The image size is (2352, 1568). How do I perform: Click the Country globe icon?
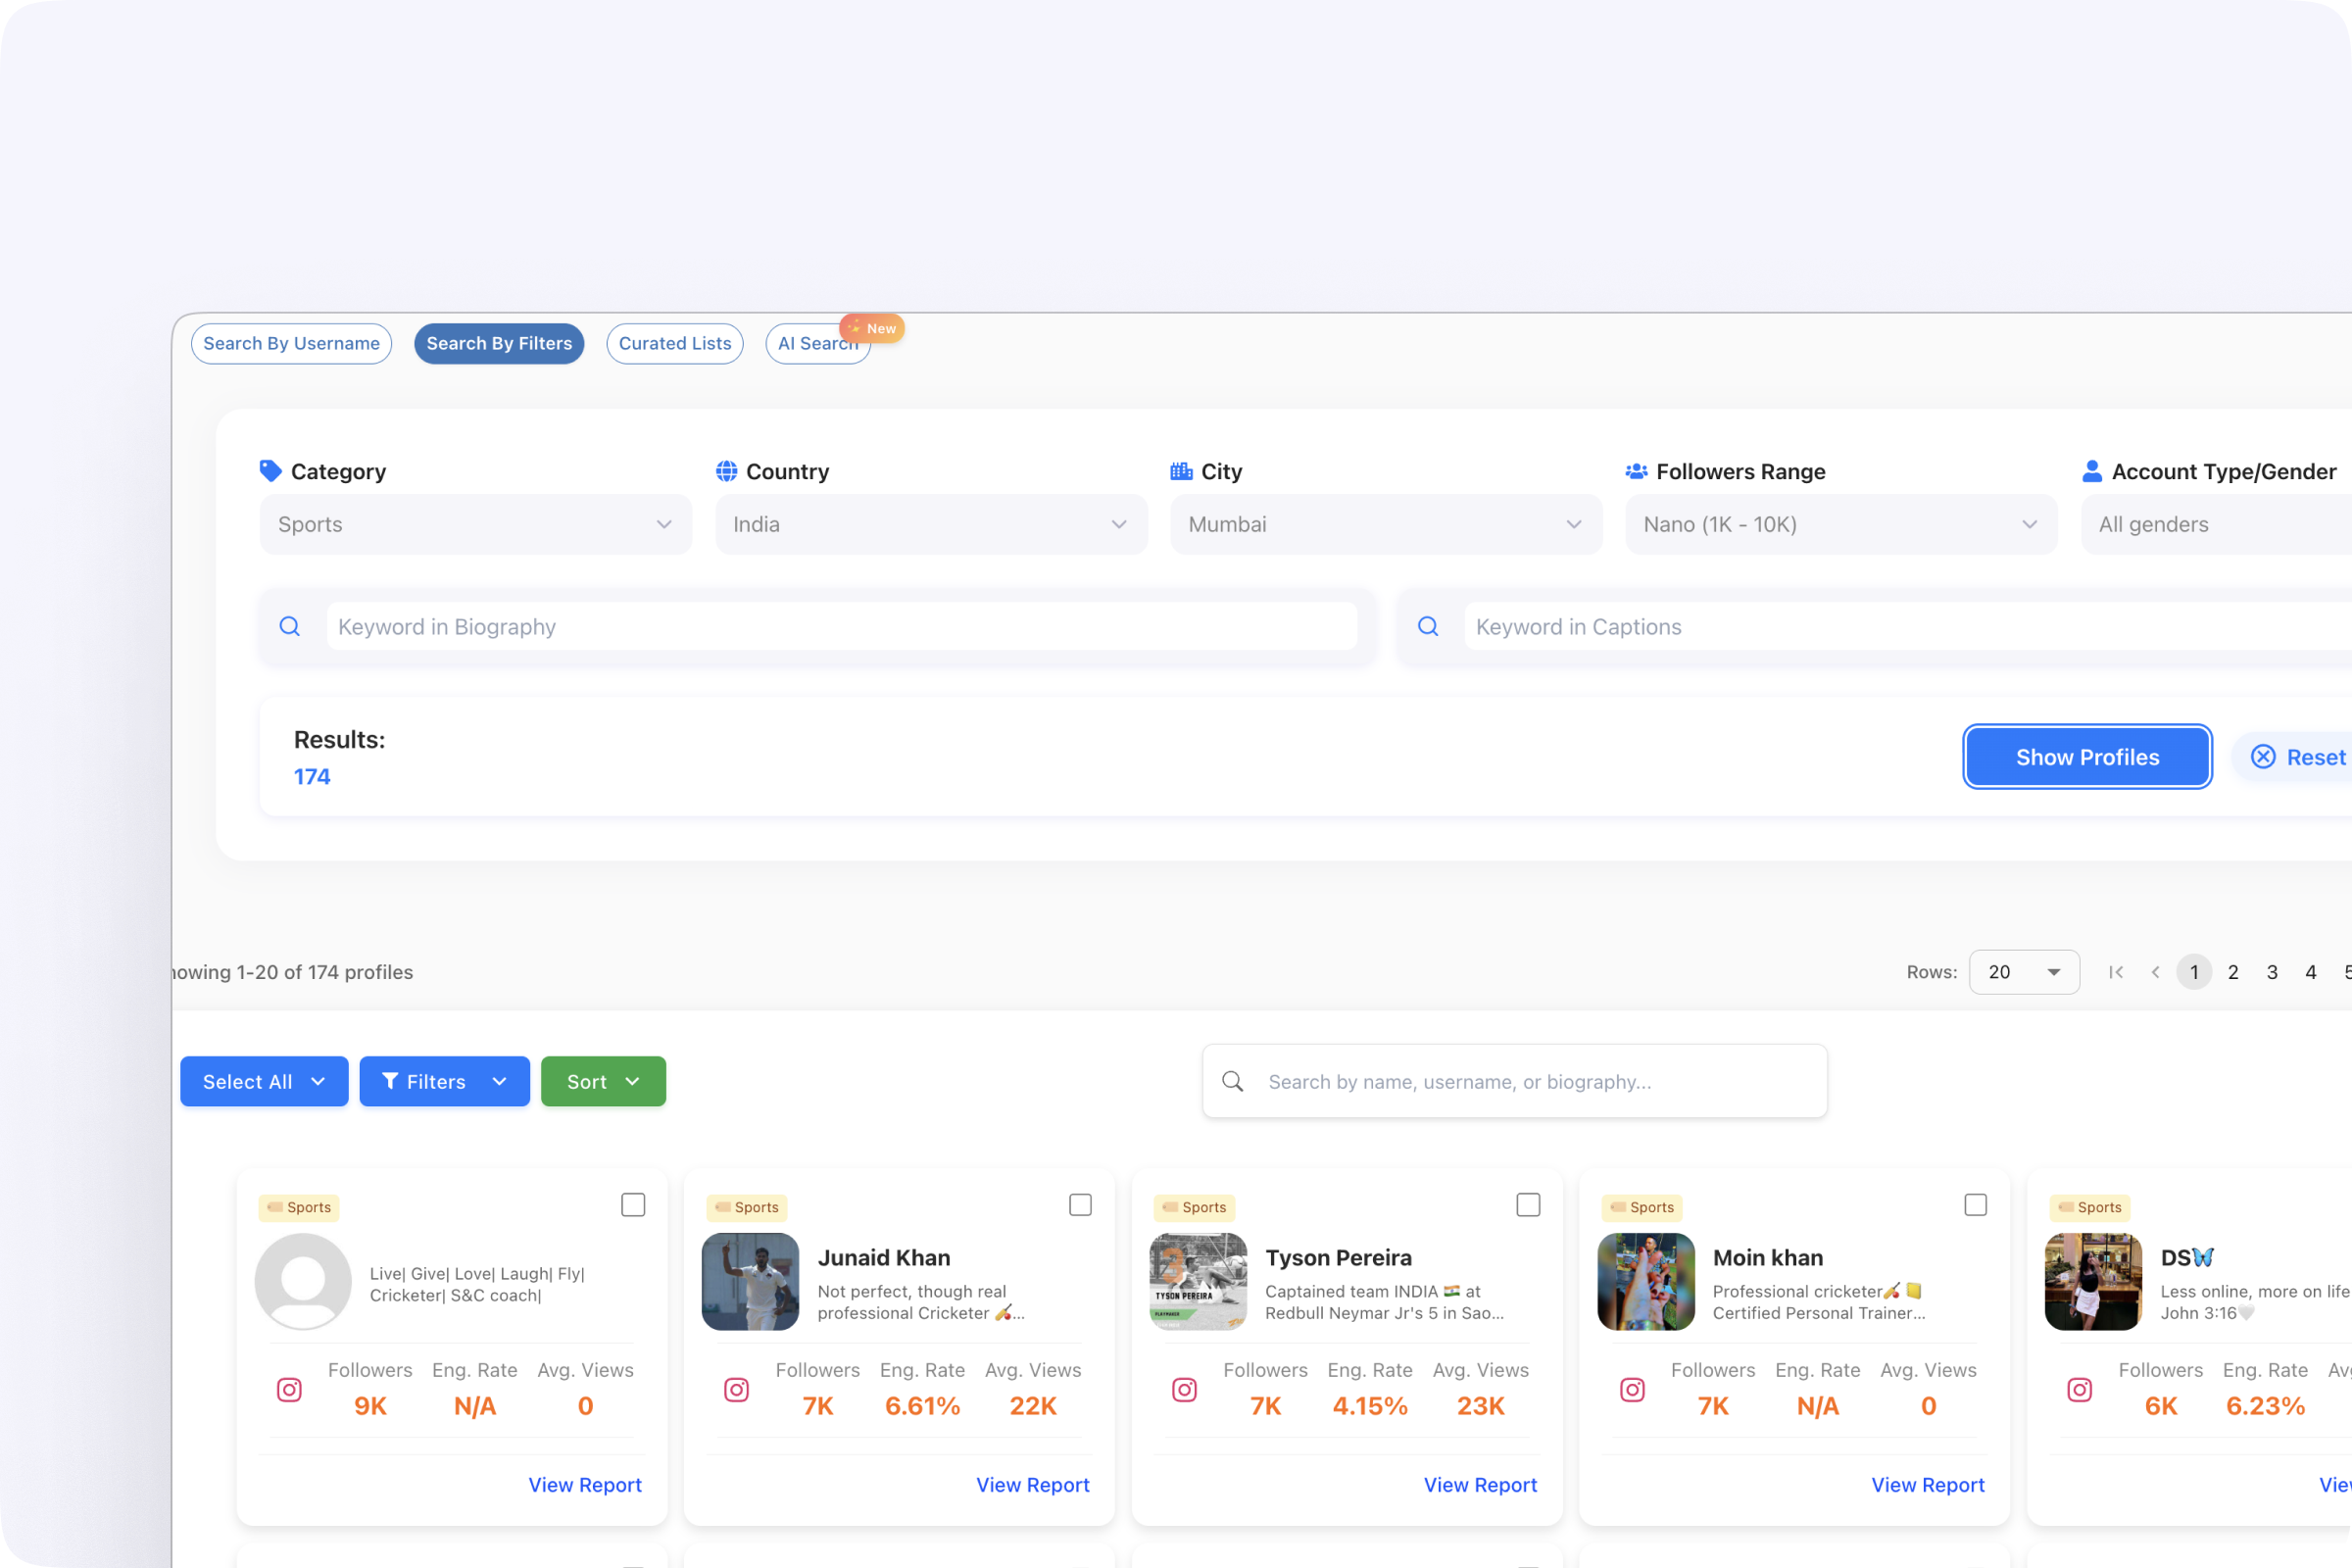point(726,471)
